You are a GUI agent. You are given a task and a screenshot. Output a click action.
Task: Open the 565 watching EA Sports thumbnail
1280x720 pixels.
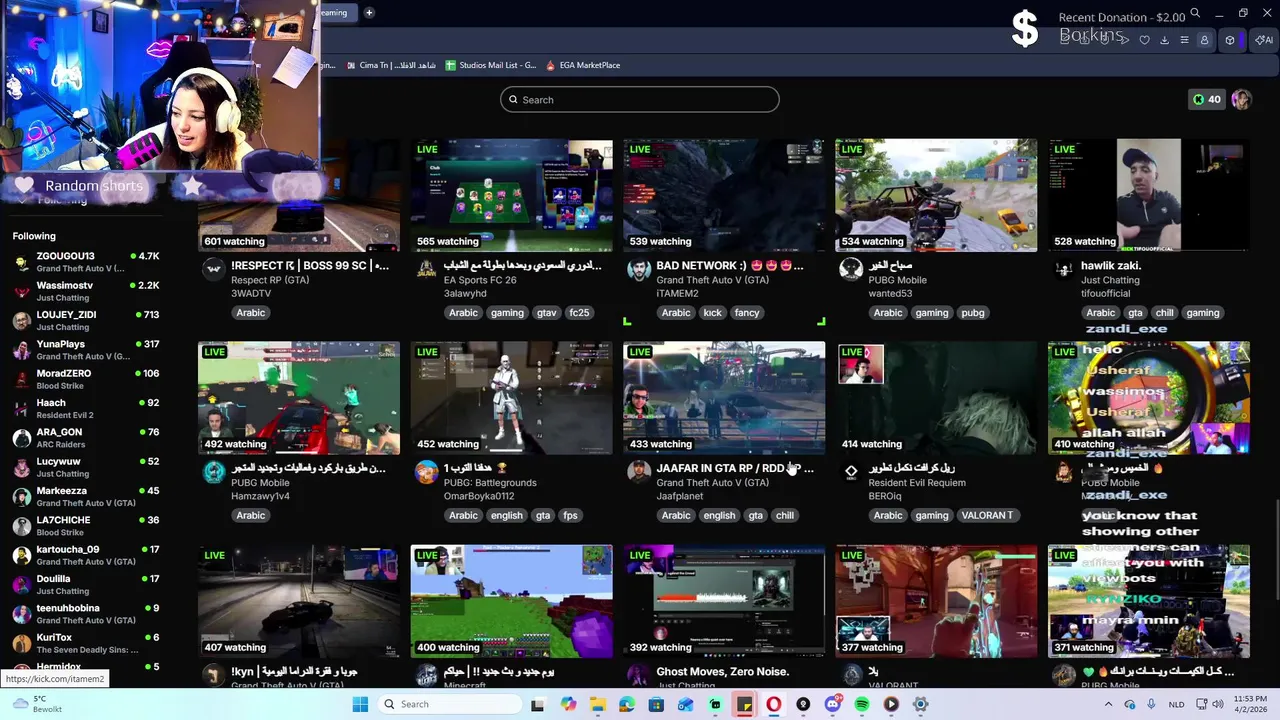511,195
